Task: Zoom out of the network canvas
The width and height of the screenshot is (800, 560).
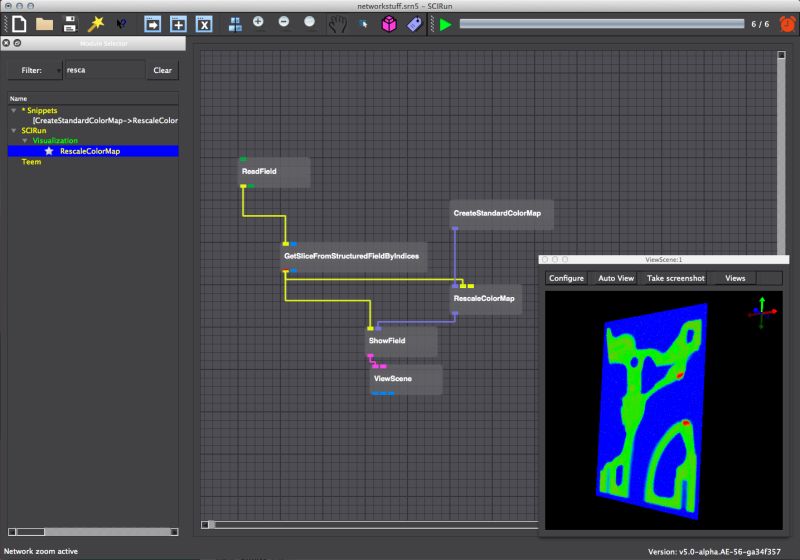Action: point(284,21)
